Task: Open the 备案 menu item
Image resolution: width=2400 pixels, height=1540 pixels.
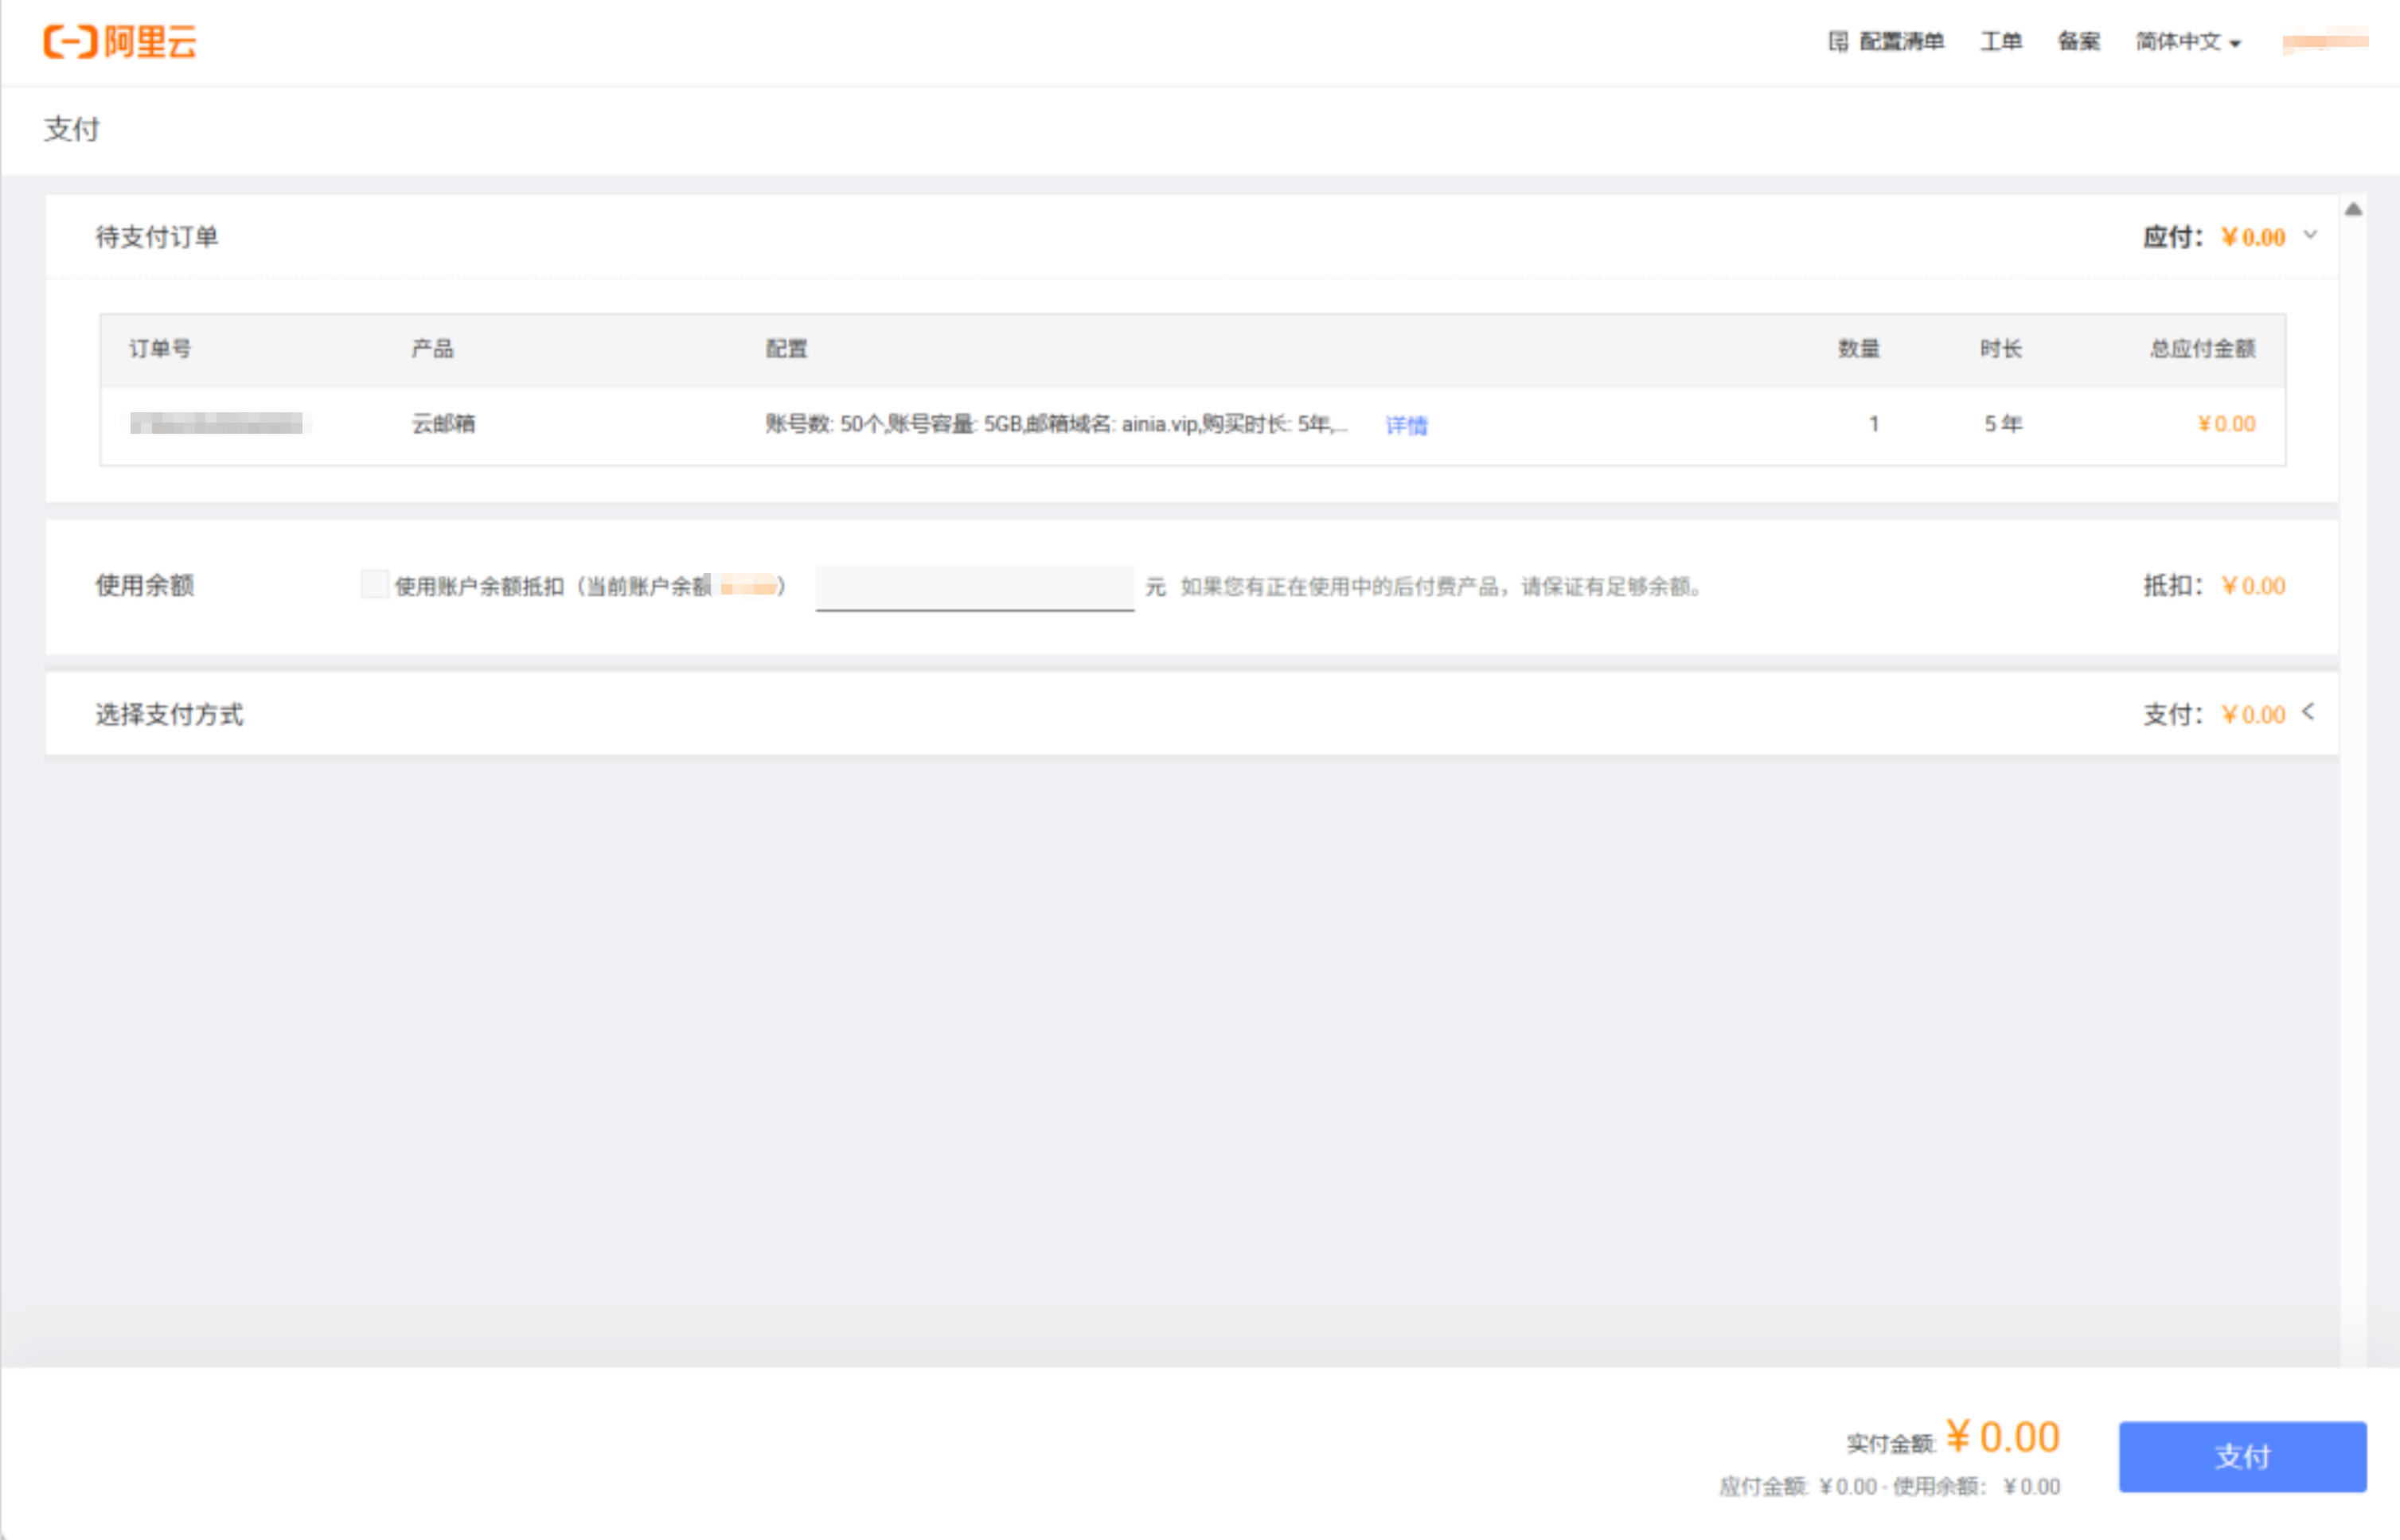Action: point(2079,42)
